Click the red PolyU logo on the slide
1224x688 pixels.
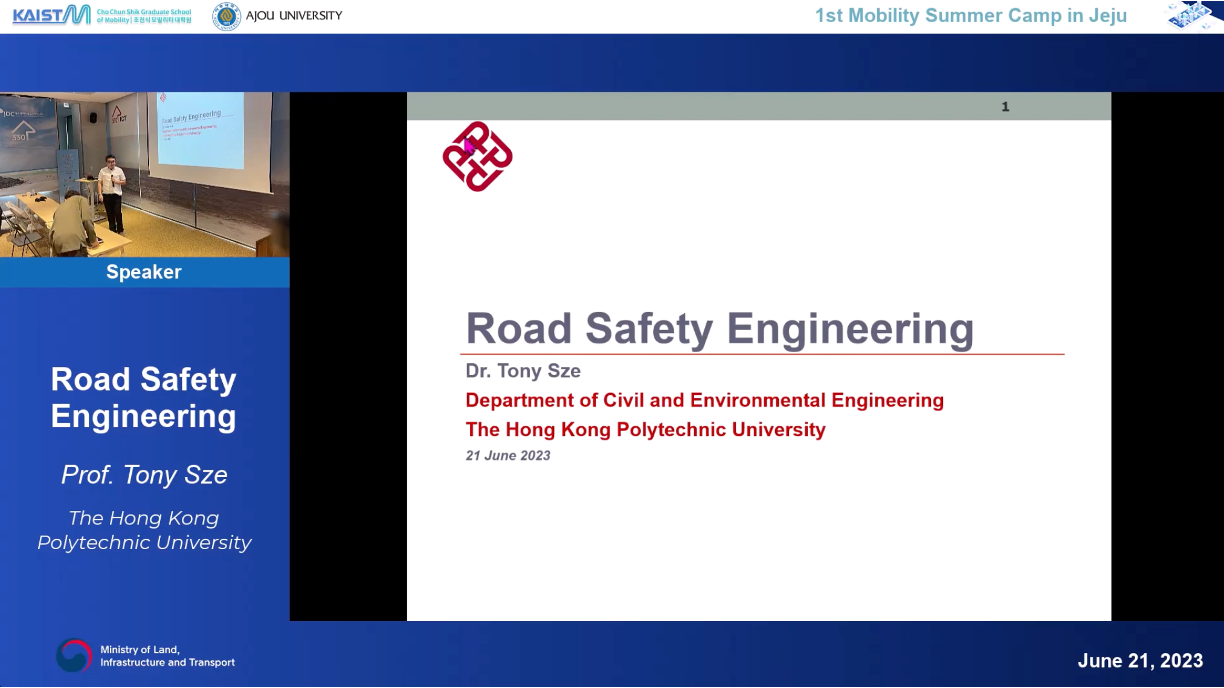[x=477, y=156]
